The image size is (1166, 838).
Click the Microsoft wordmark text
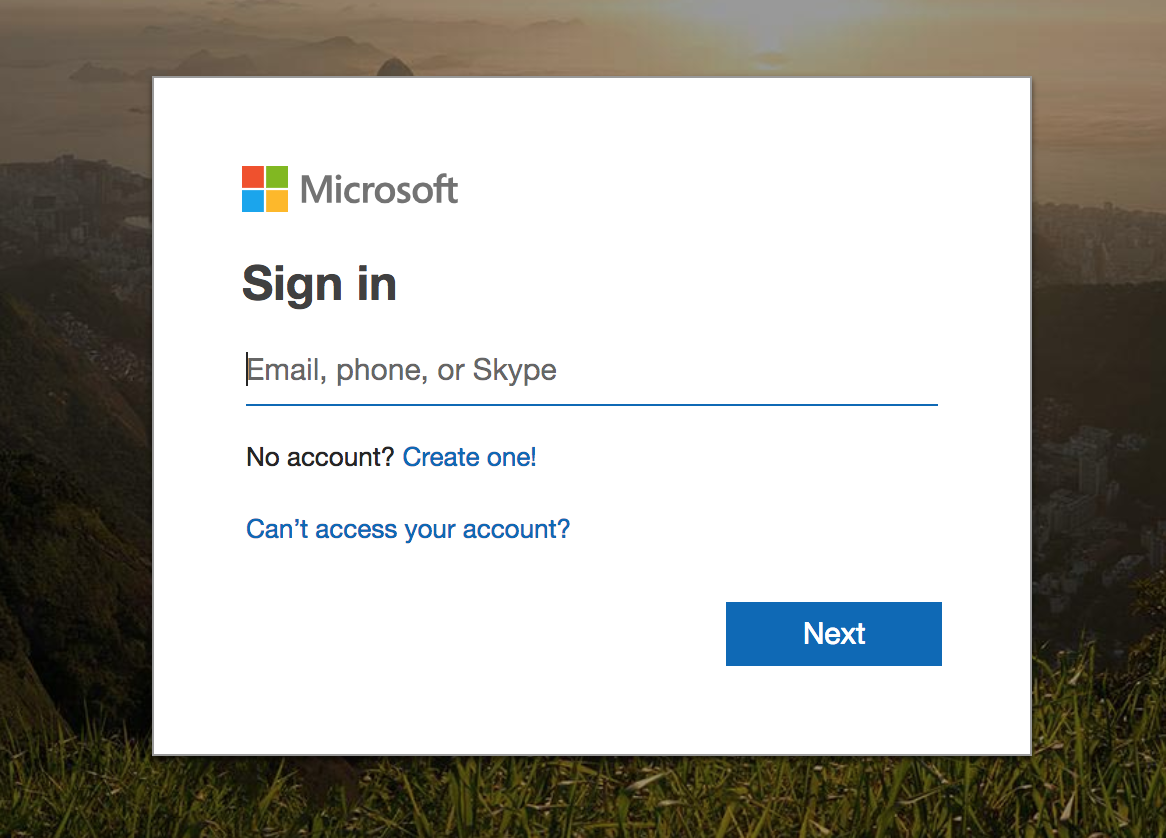click(378, 189)
